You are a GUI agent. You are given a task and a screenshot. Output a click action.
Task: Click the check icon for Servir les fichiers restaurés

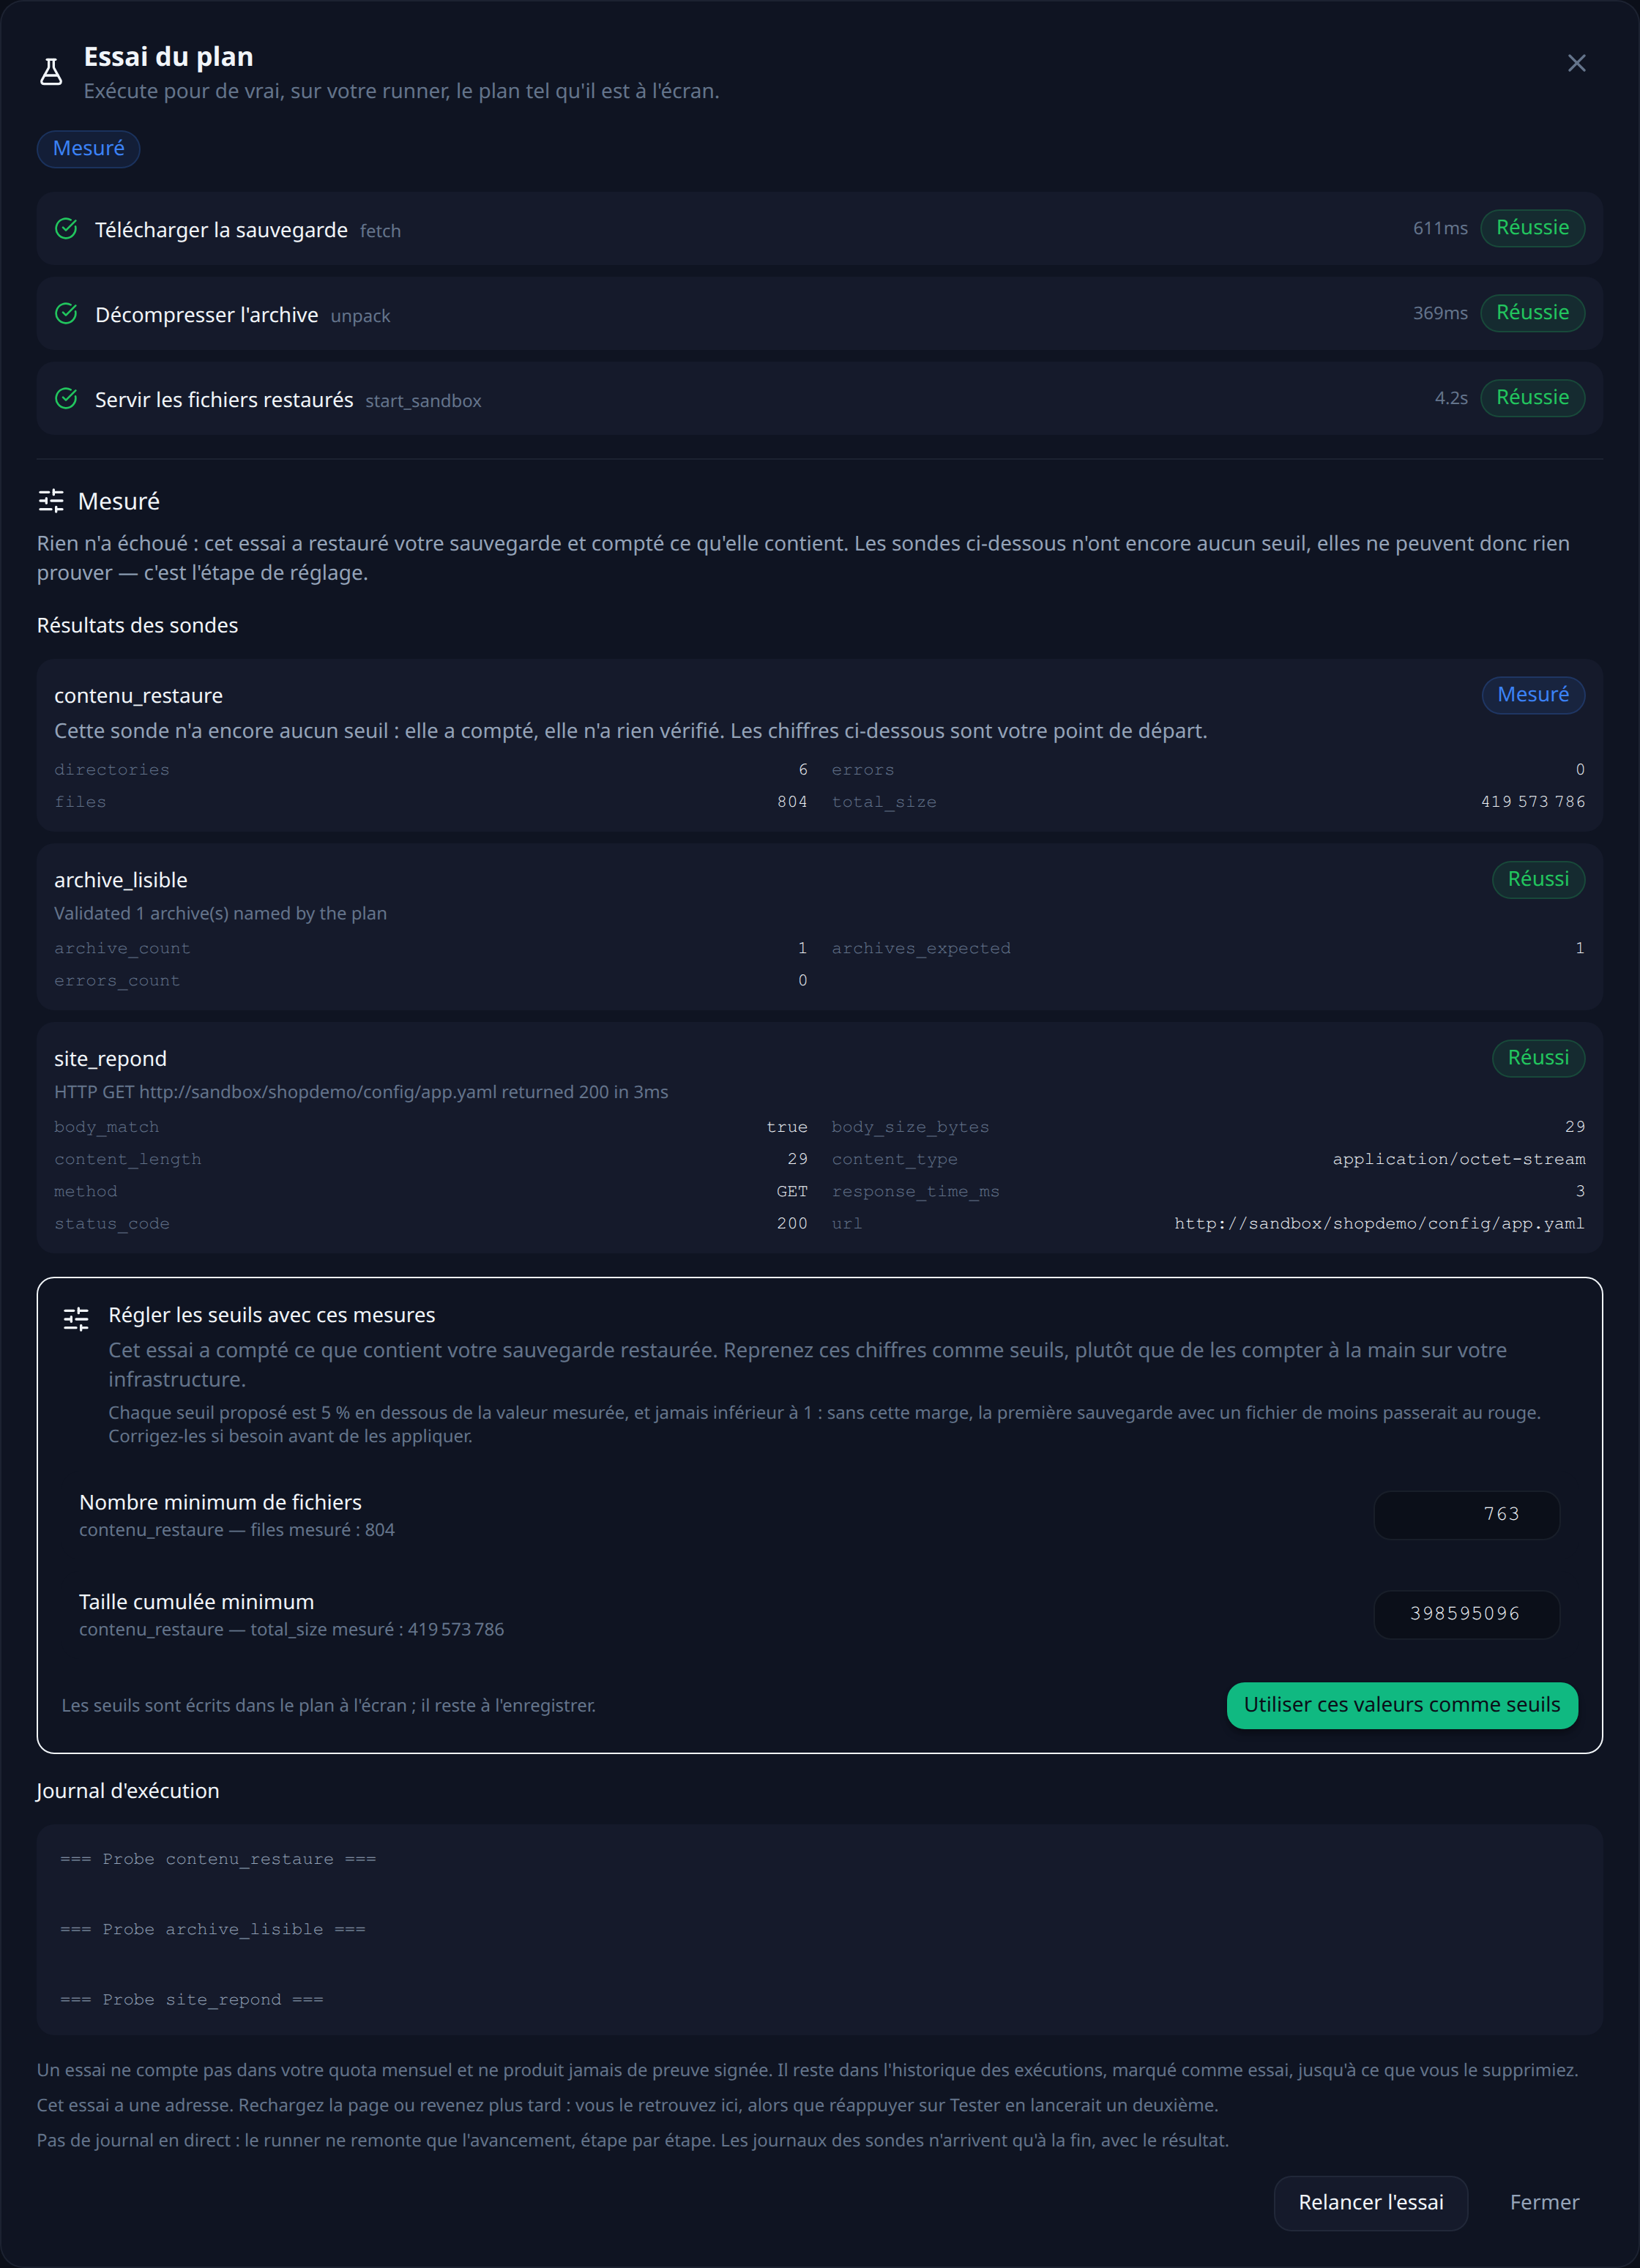click(x=66, y=399)
